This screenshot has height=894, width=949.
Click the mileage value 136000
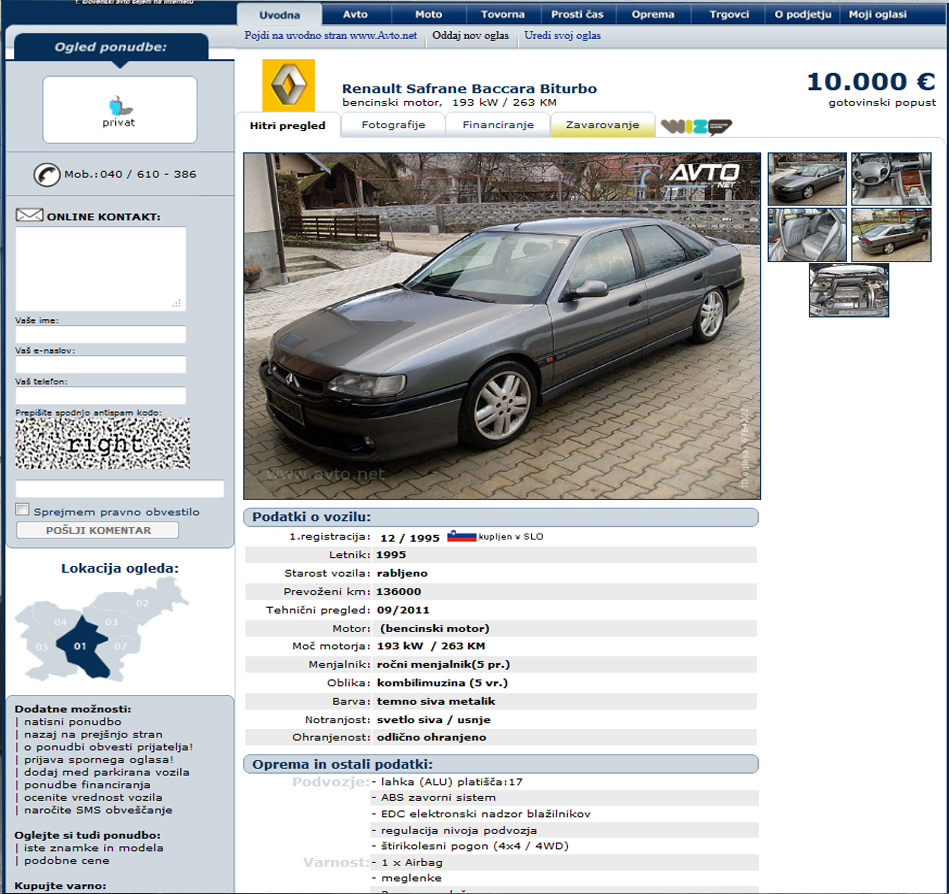(398, 591)
